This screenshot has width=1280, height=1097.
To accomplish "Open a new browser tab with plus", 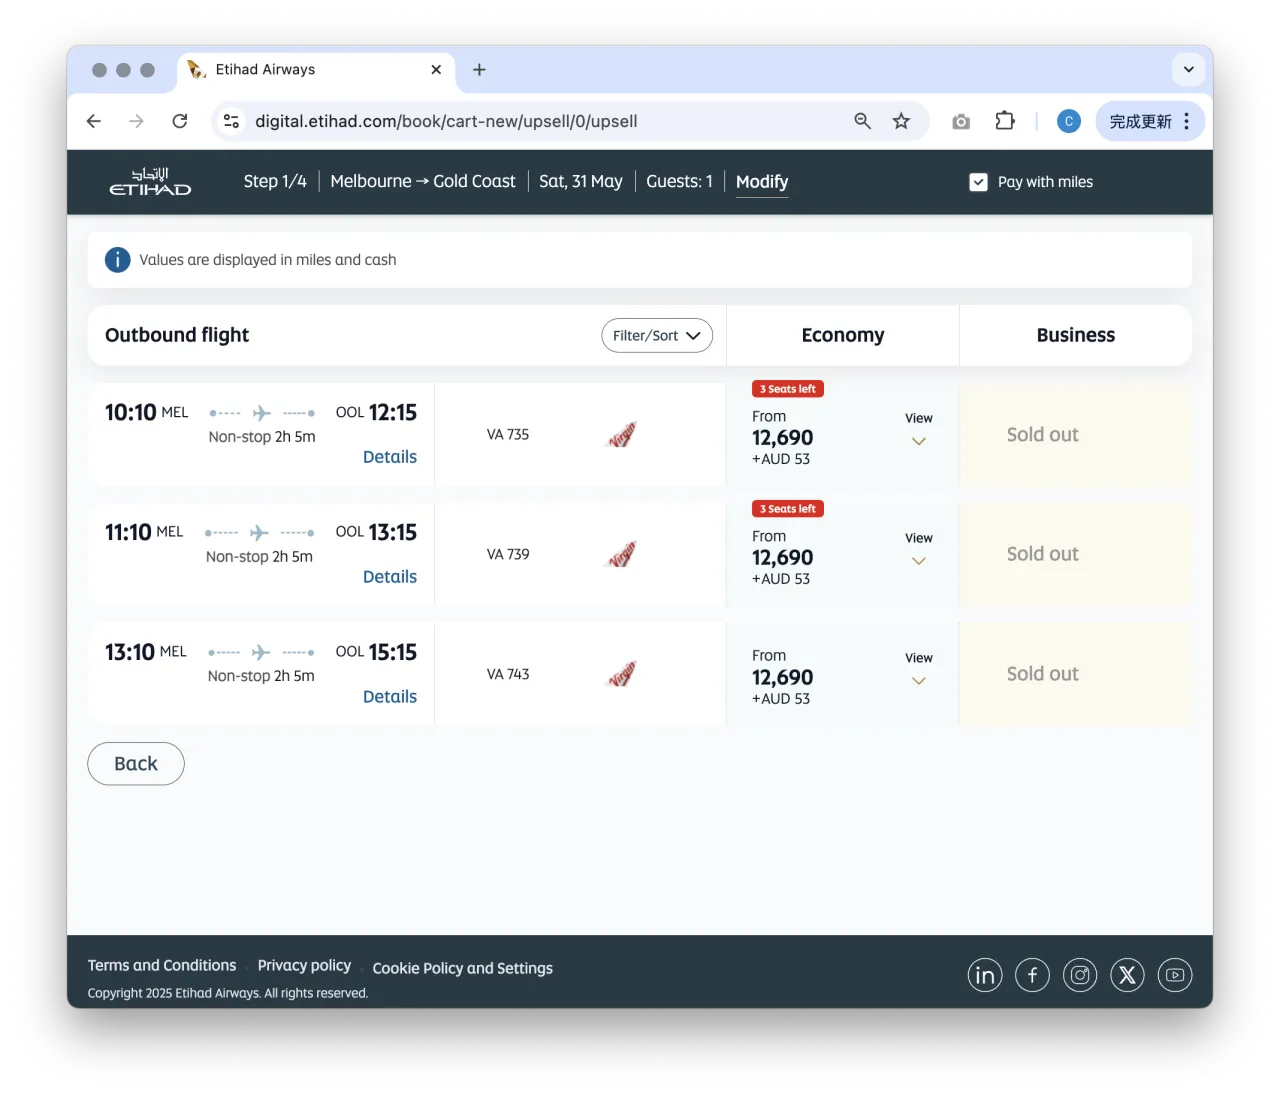I will (x=479, y=69).
